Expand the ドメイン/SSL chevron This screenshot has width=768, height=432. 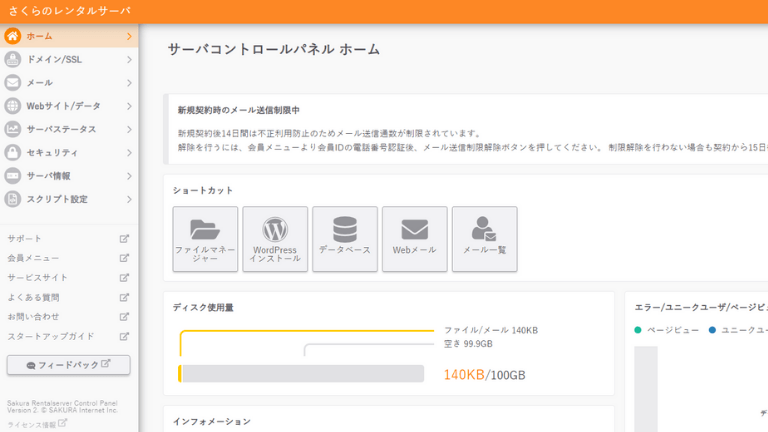(x=129, y=59)
